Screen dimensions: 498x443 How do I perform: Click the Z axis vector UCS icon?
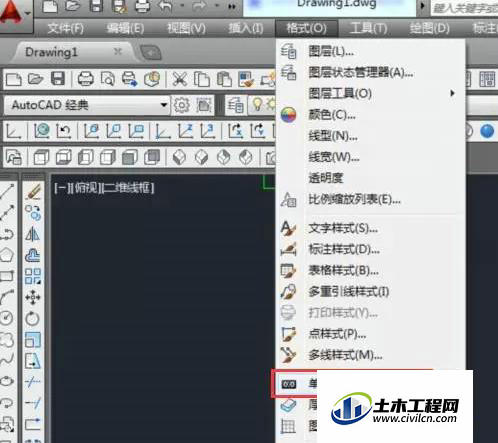185,131
